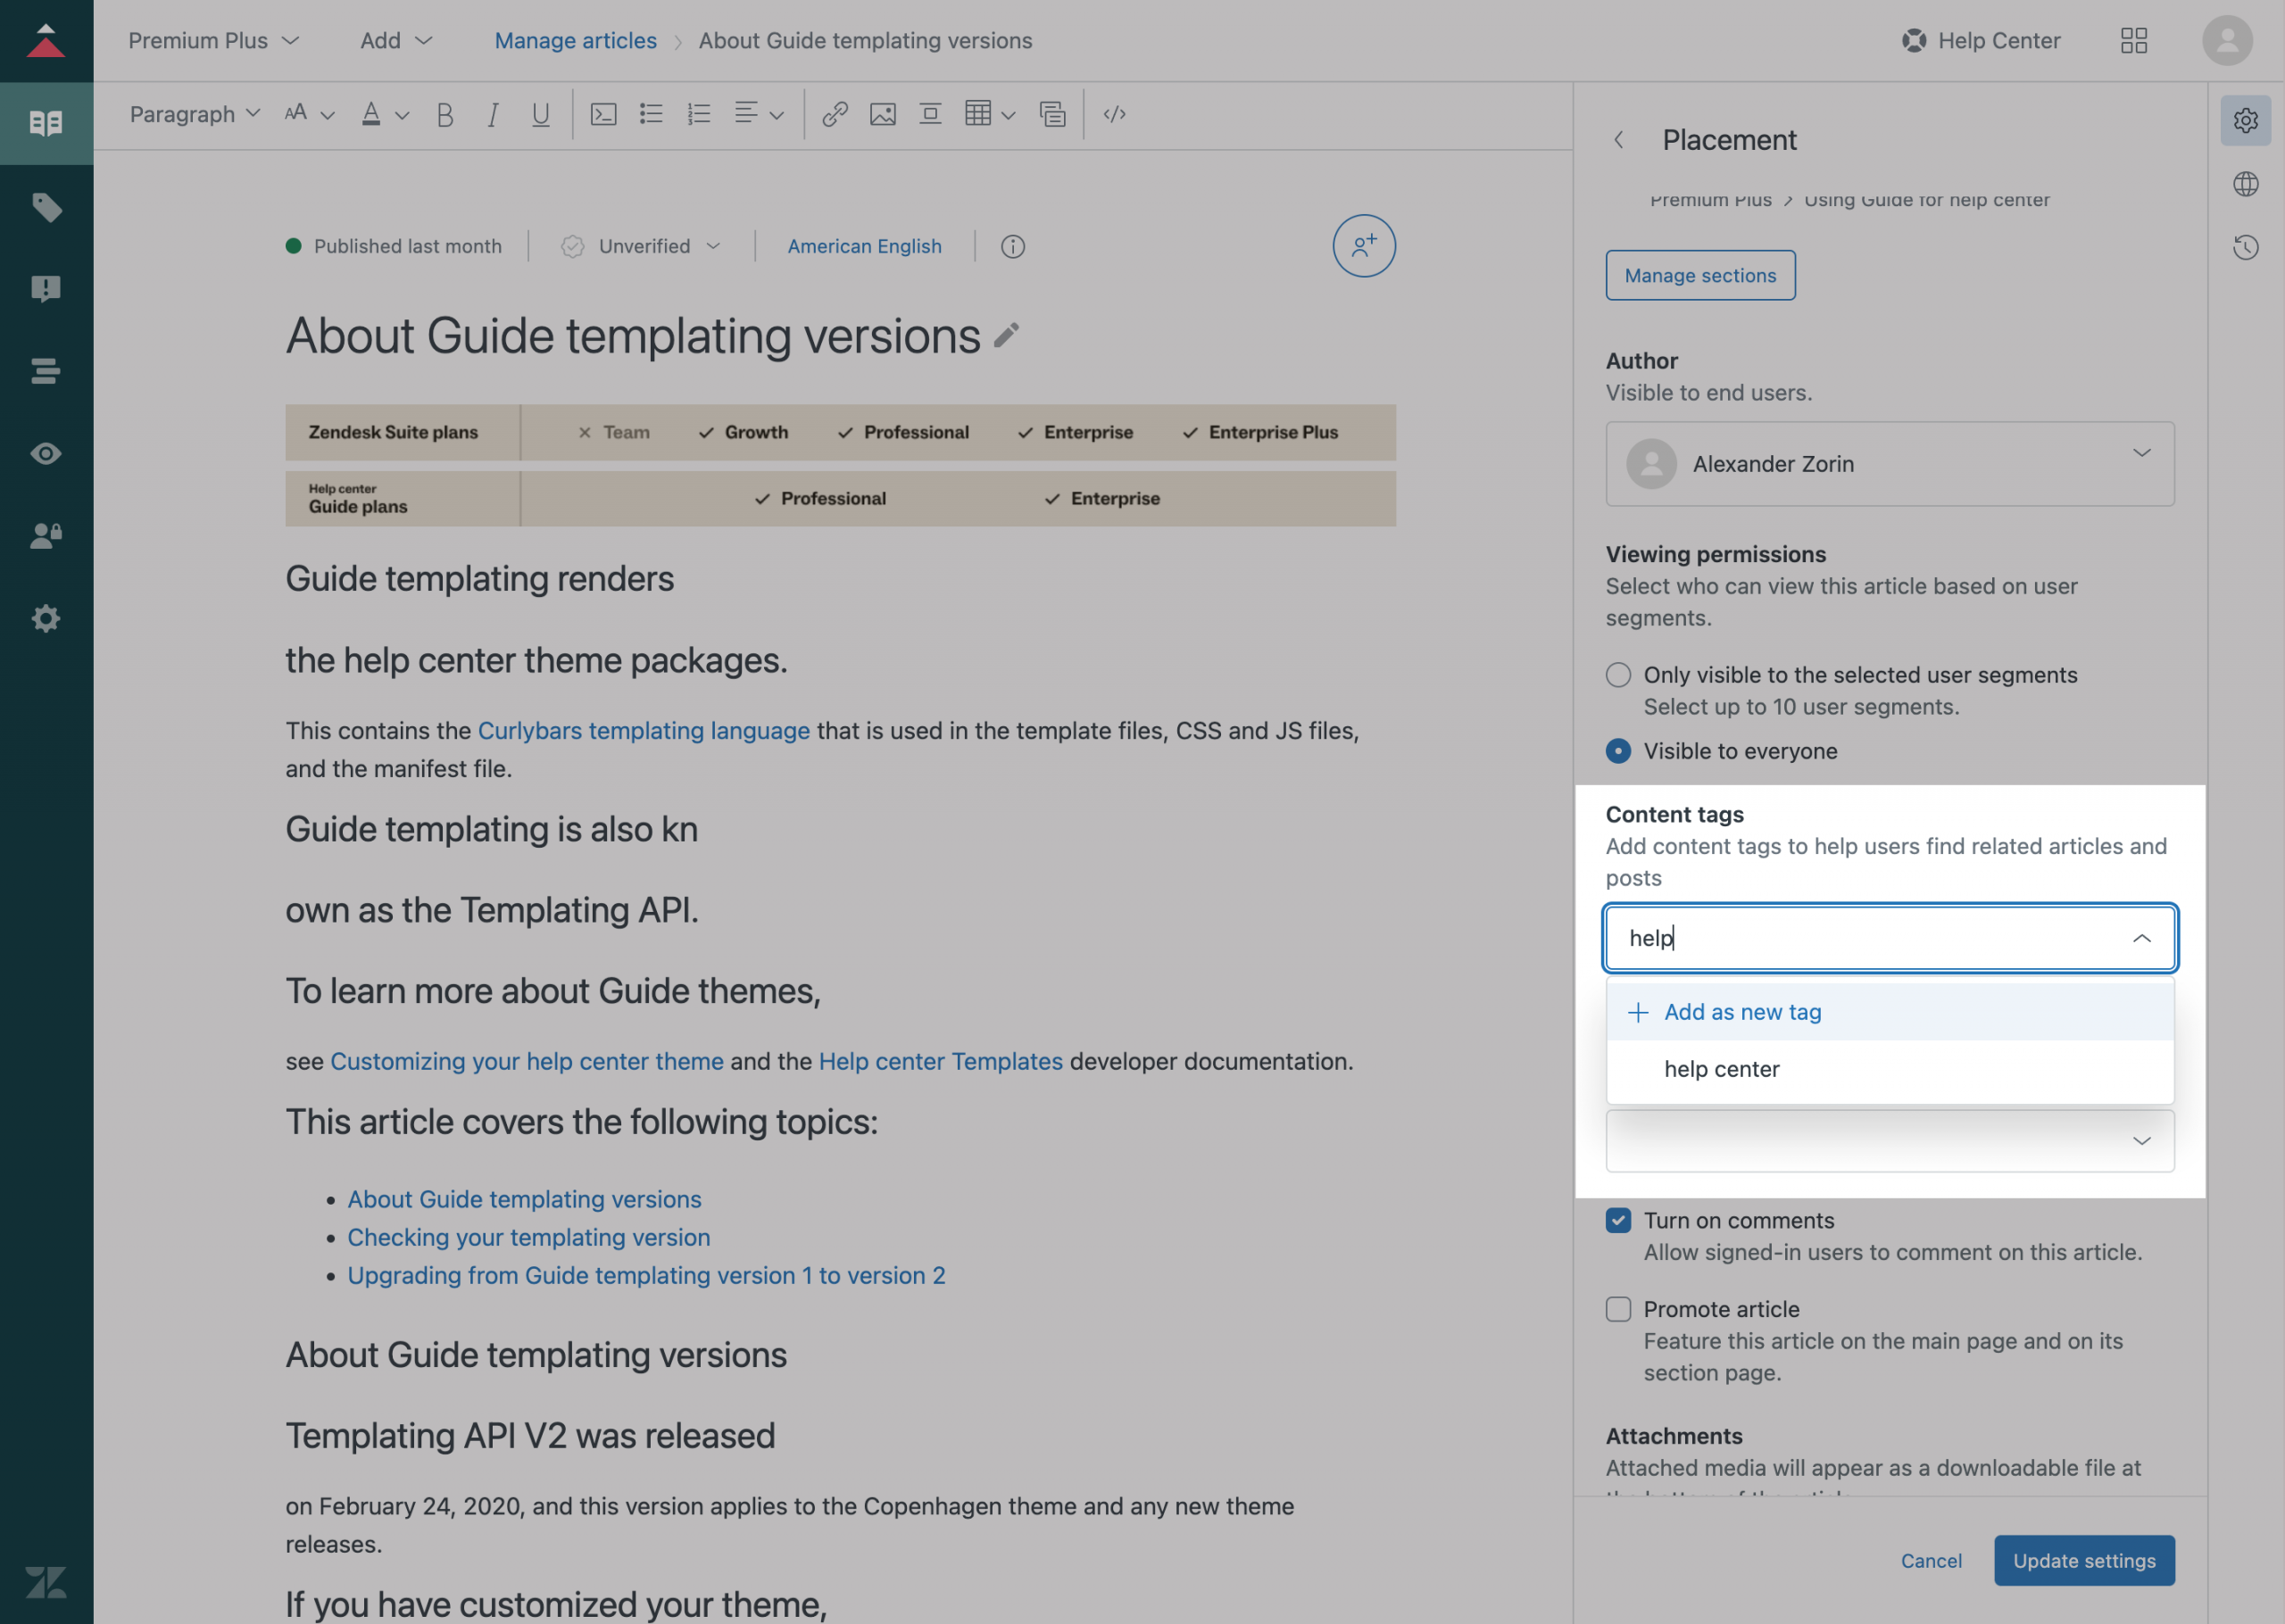
Task: Open the user profile avatar
Action: (2227, 40)
